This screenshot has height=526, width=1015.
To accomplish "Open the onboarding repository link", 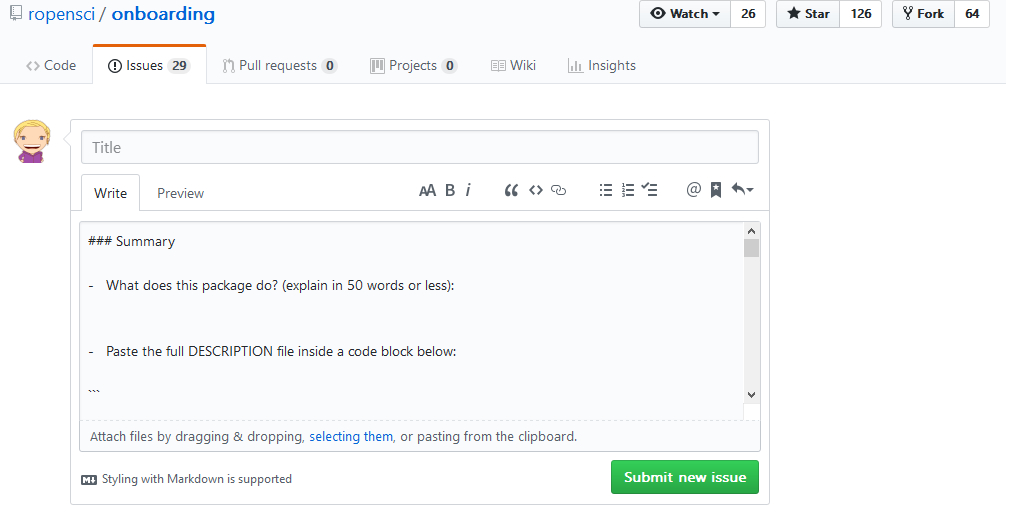I will click(163, 14).
